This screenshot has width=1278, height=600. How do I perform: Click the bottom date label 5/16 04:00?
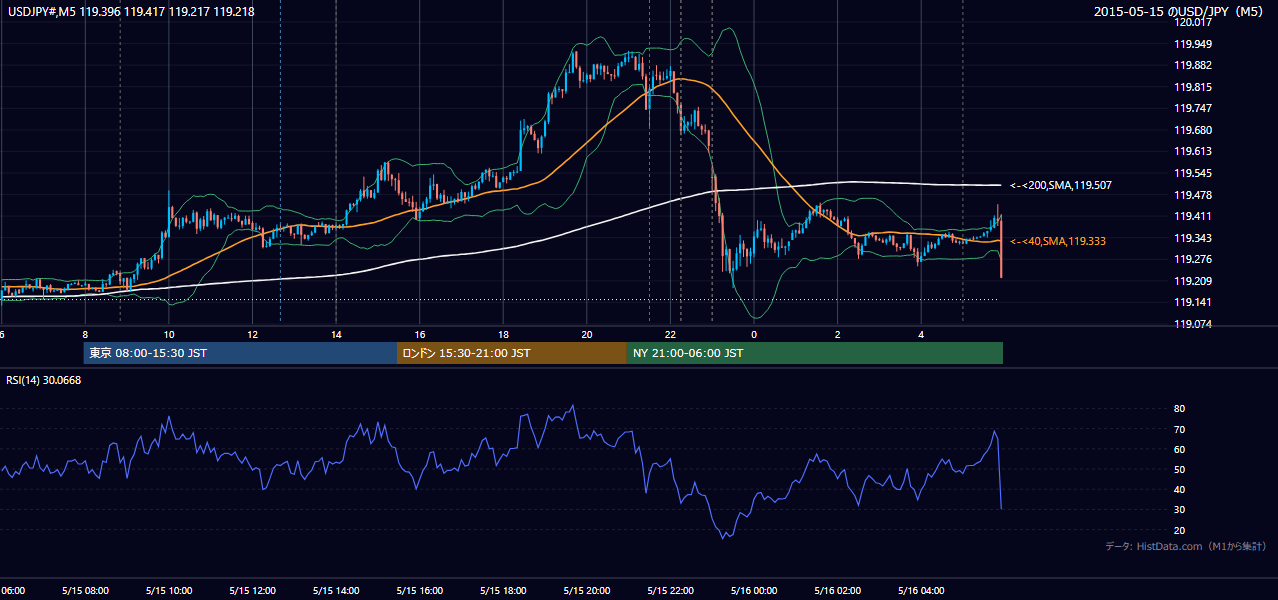pos(920,590)
